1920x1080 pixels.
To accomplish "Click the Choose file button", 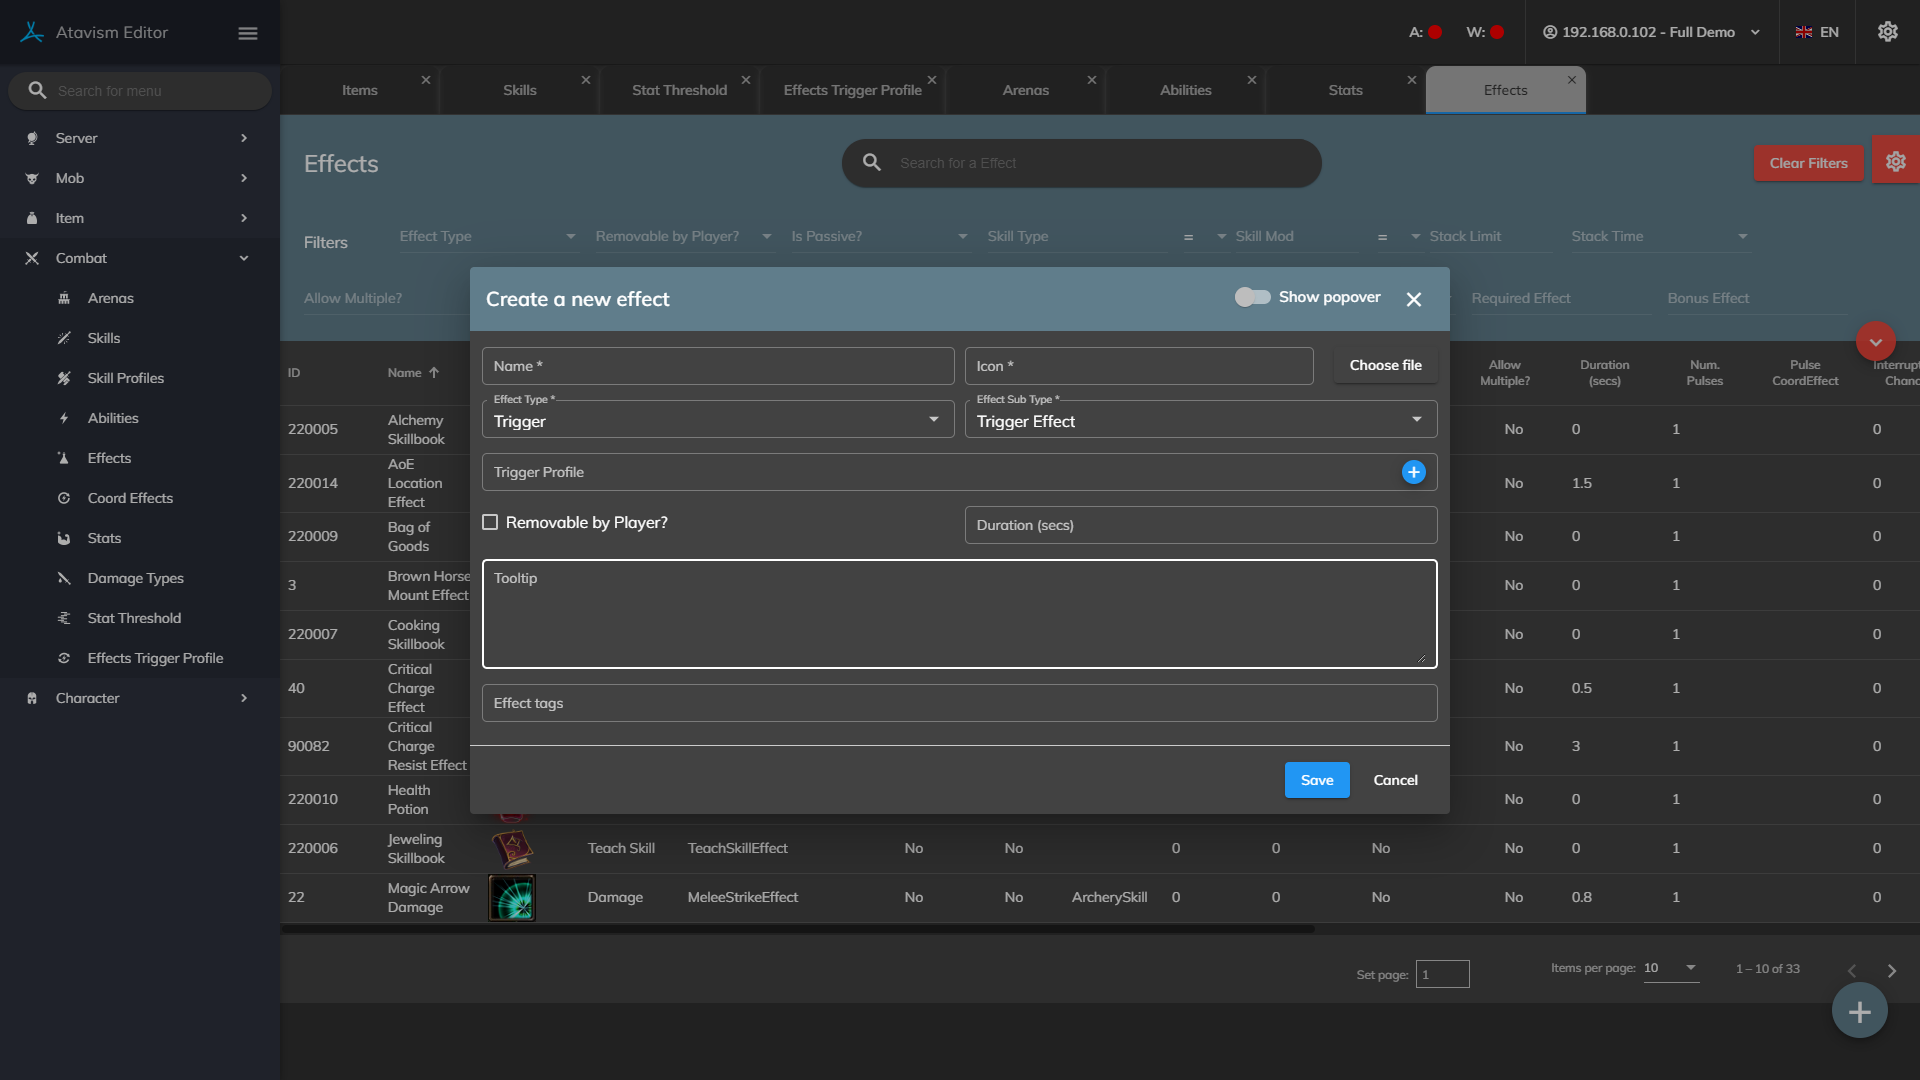I will [1385, 365].
